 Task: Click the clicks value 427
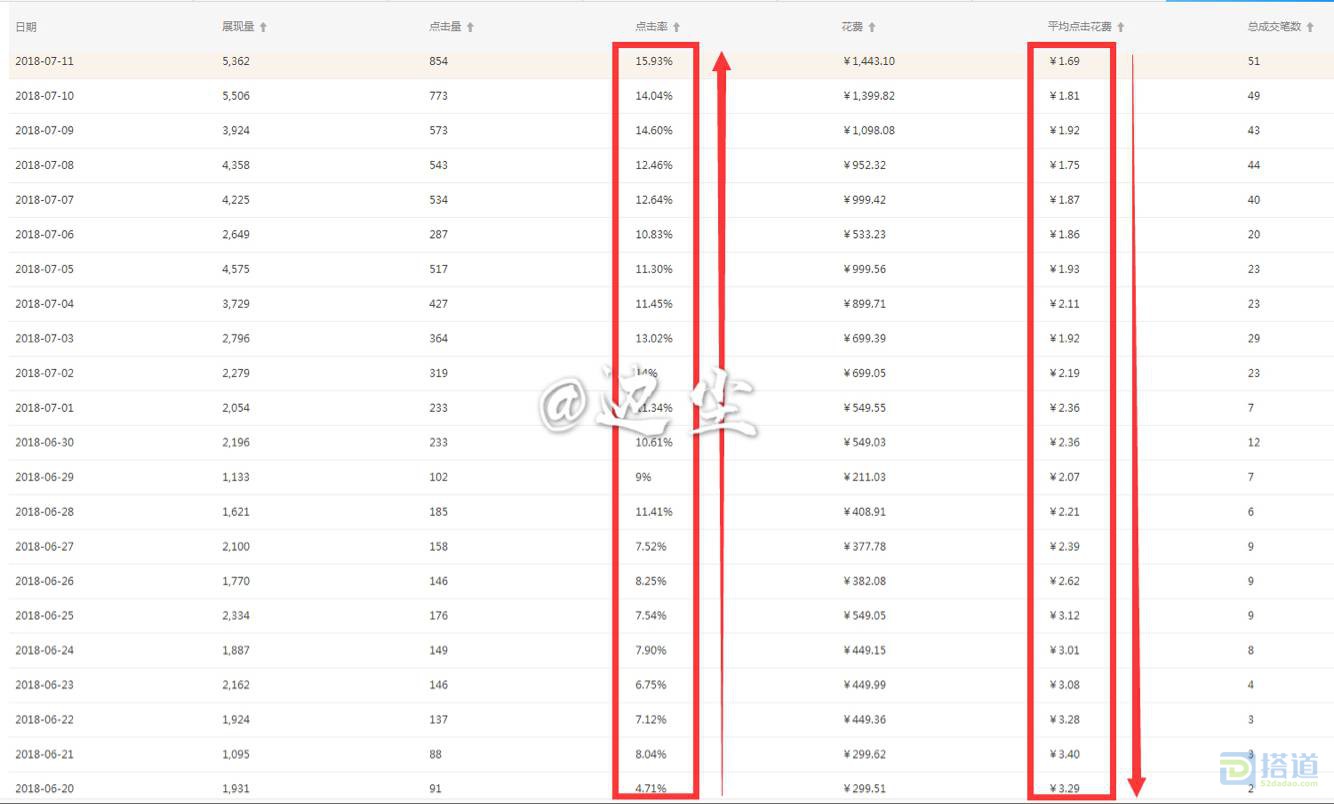[438, 304]
